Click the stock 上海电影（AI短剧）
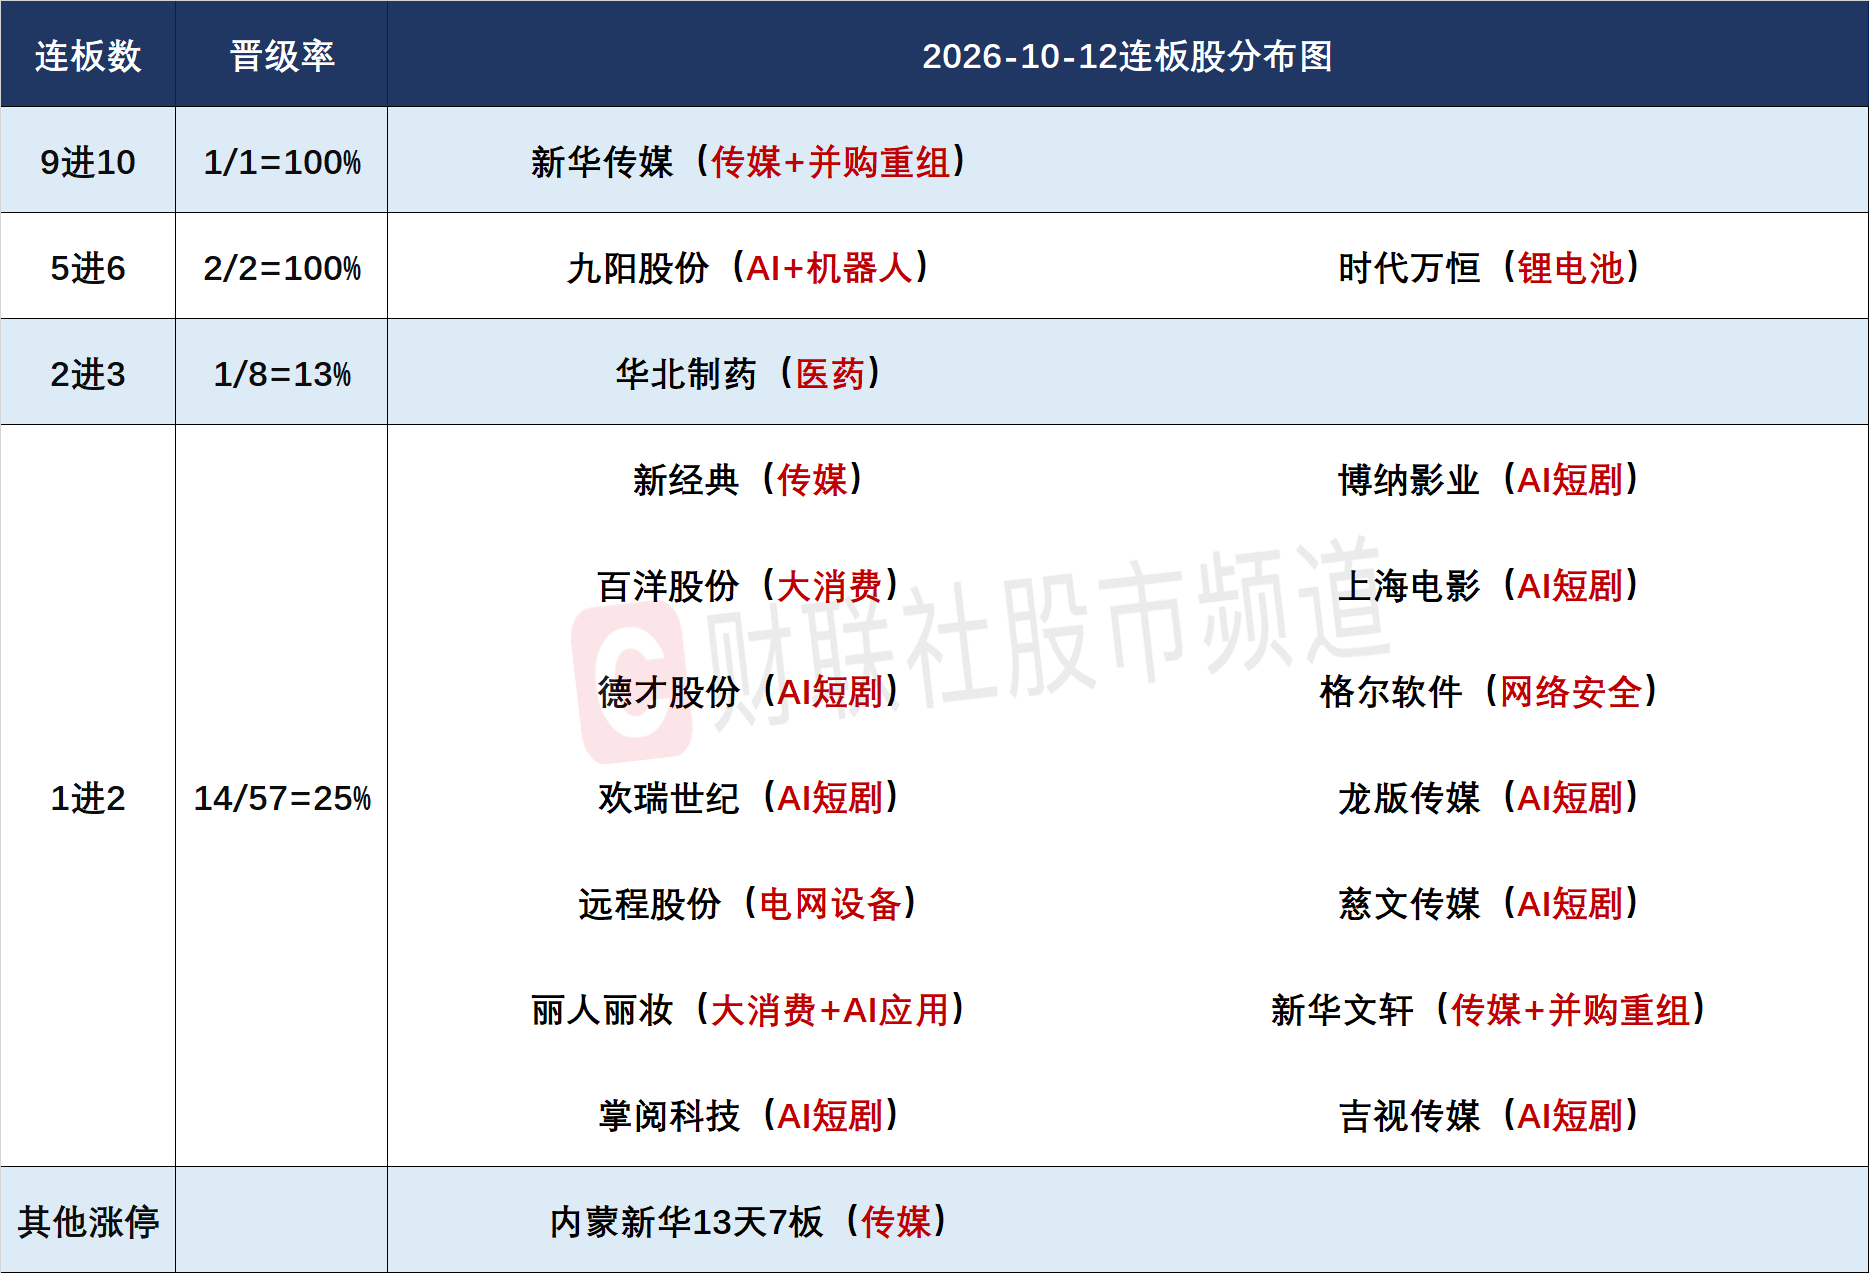Screen dimensions: 1869x1273 pyautogui.click(x=1489, y=586)
